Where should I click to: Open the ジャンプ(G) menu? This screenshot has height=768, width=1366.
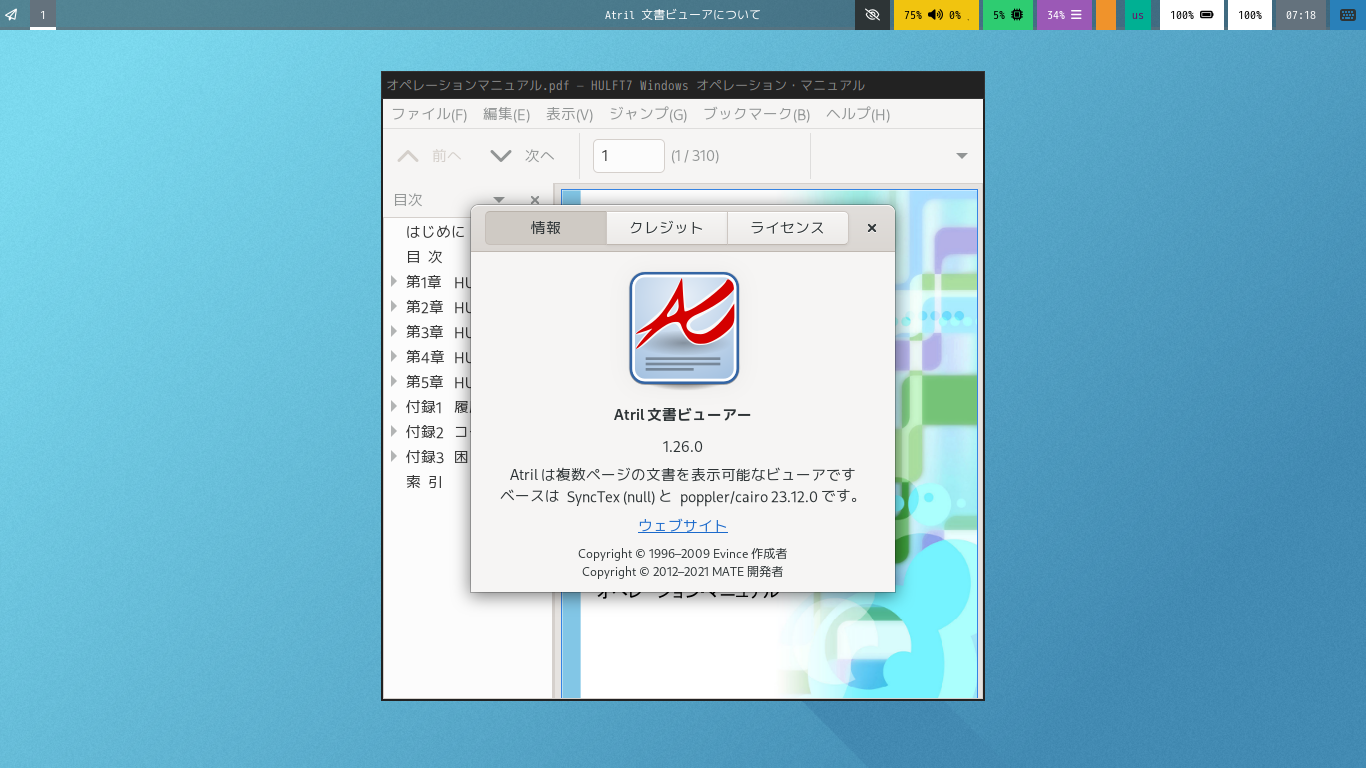tap(648, 114)
